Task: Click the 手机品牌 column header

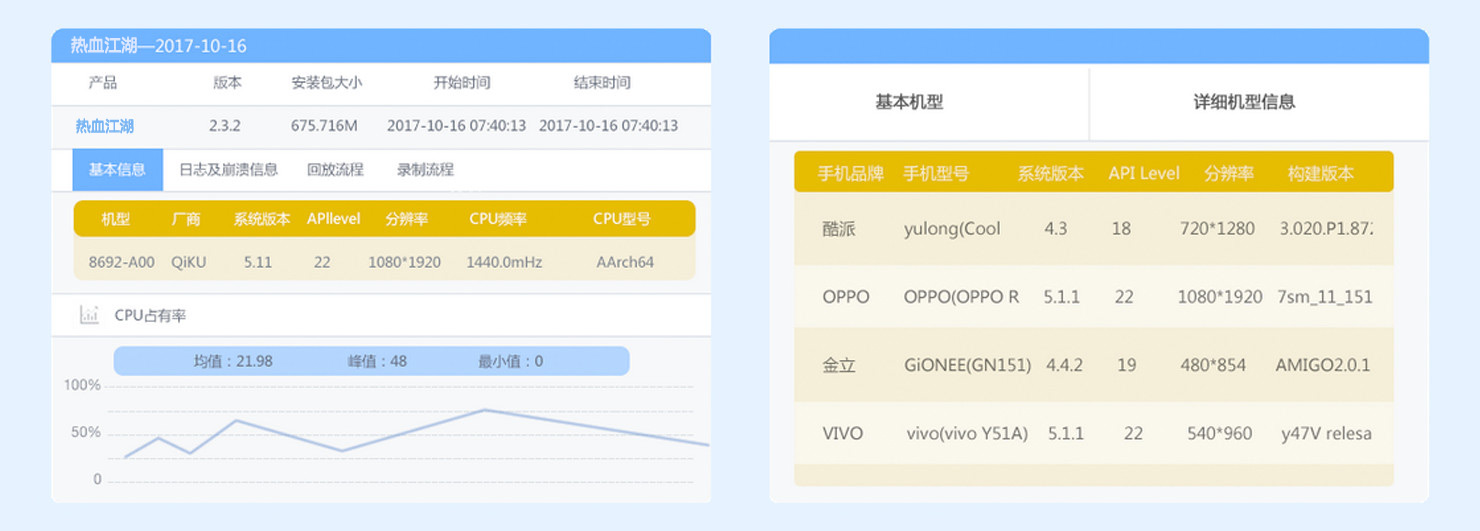Action: tap(850, 173)
